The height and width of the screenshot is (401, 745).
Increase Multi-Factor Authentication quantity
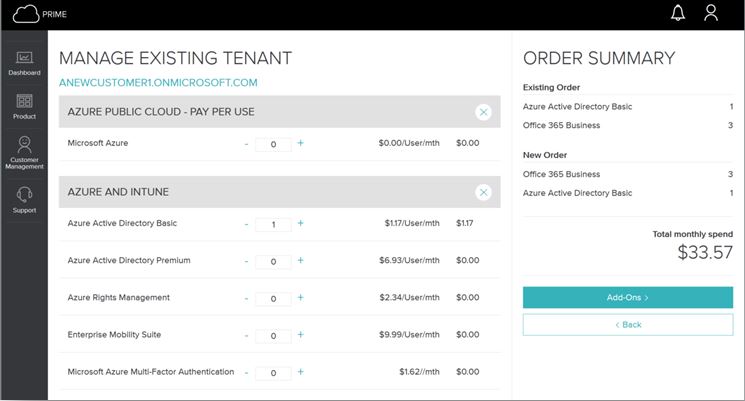(300, 373)
